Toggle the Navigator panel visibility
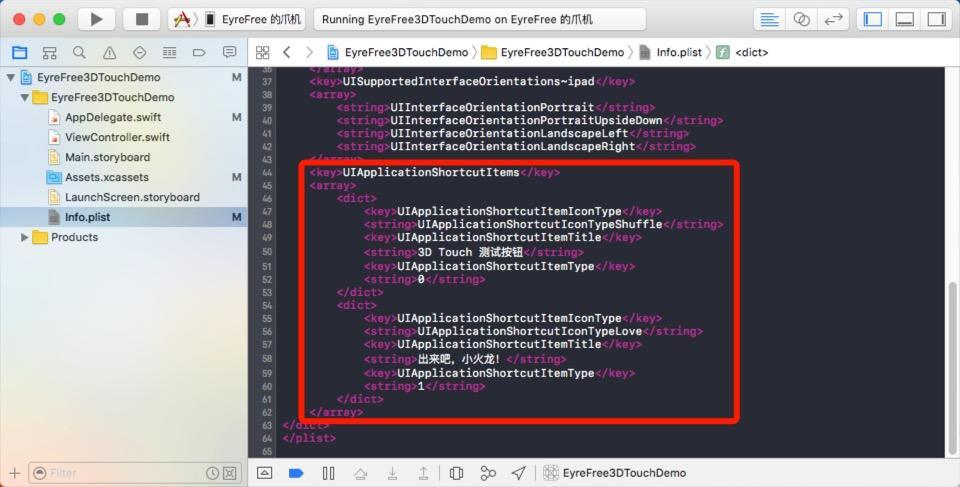This screenshot has width=960, height=487. click(872, 19)
